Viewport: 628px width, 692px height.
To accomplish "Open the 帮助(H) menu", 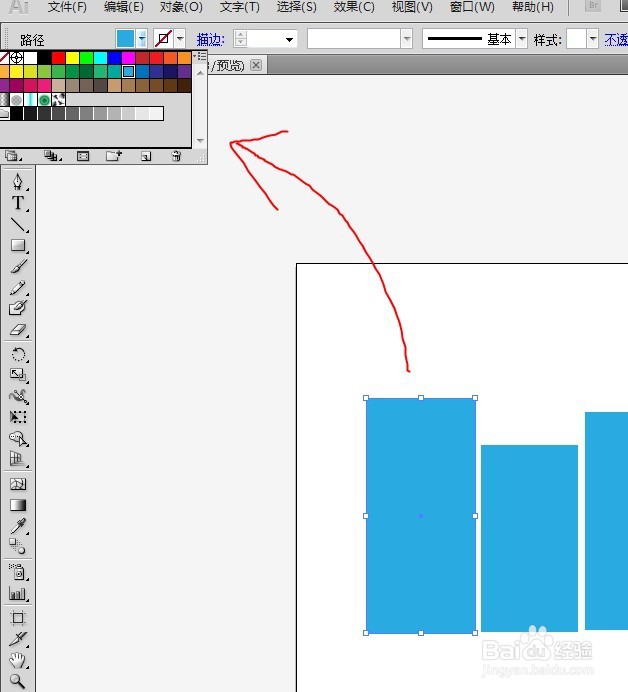I will (x=533, y=7).
